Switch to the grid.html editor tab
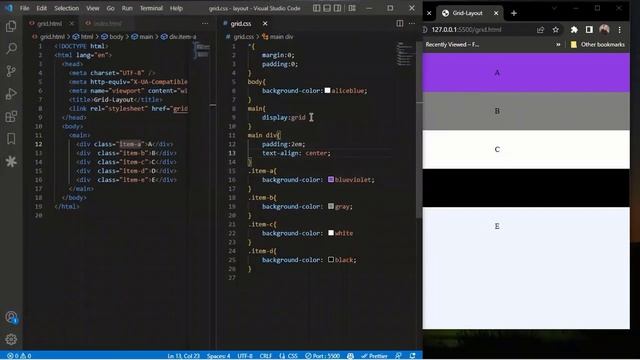The image size is (640, 360). click(x=49, y=24)
